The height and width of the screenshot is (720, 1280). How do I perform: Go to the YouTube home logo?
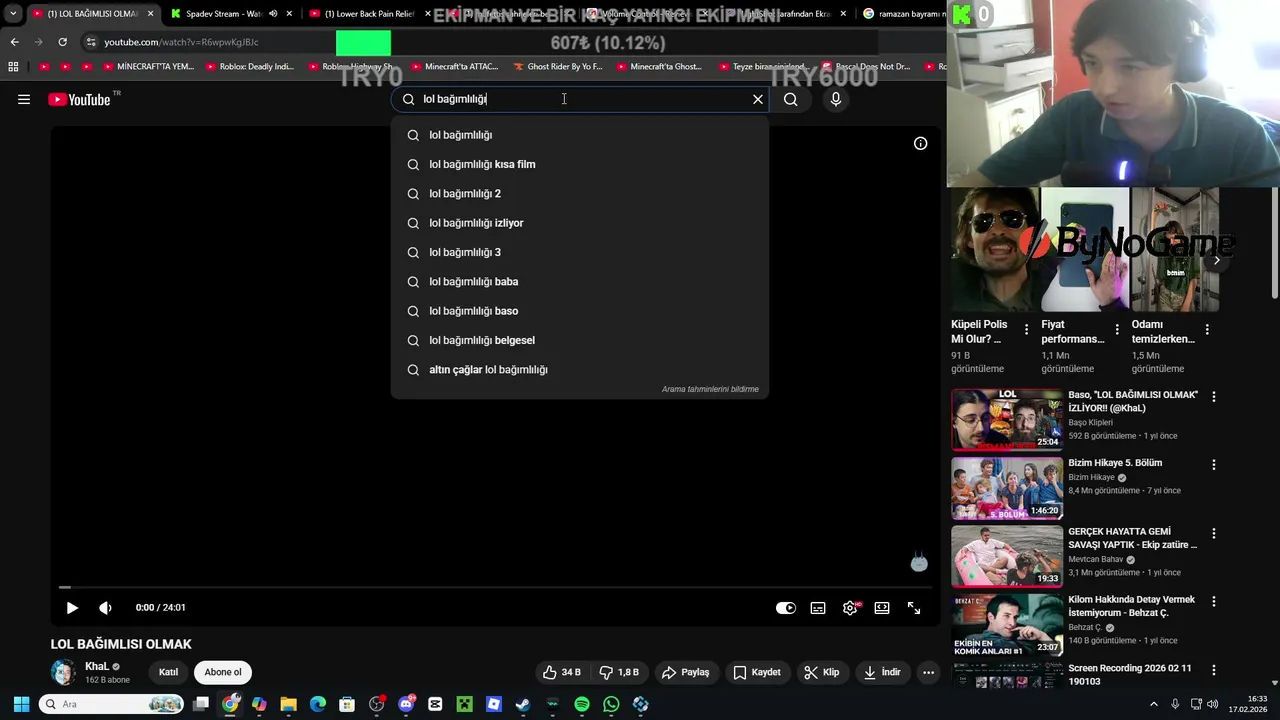pos(79,99)
